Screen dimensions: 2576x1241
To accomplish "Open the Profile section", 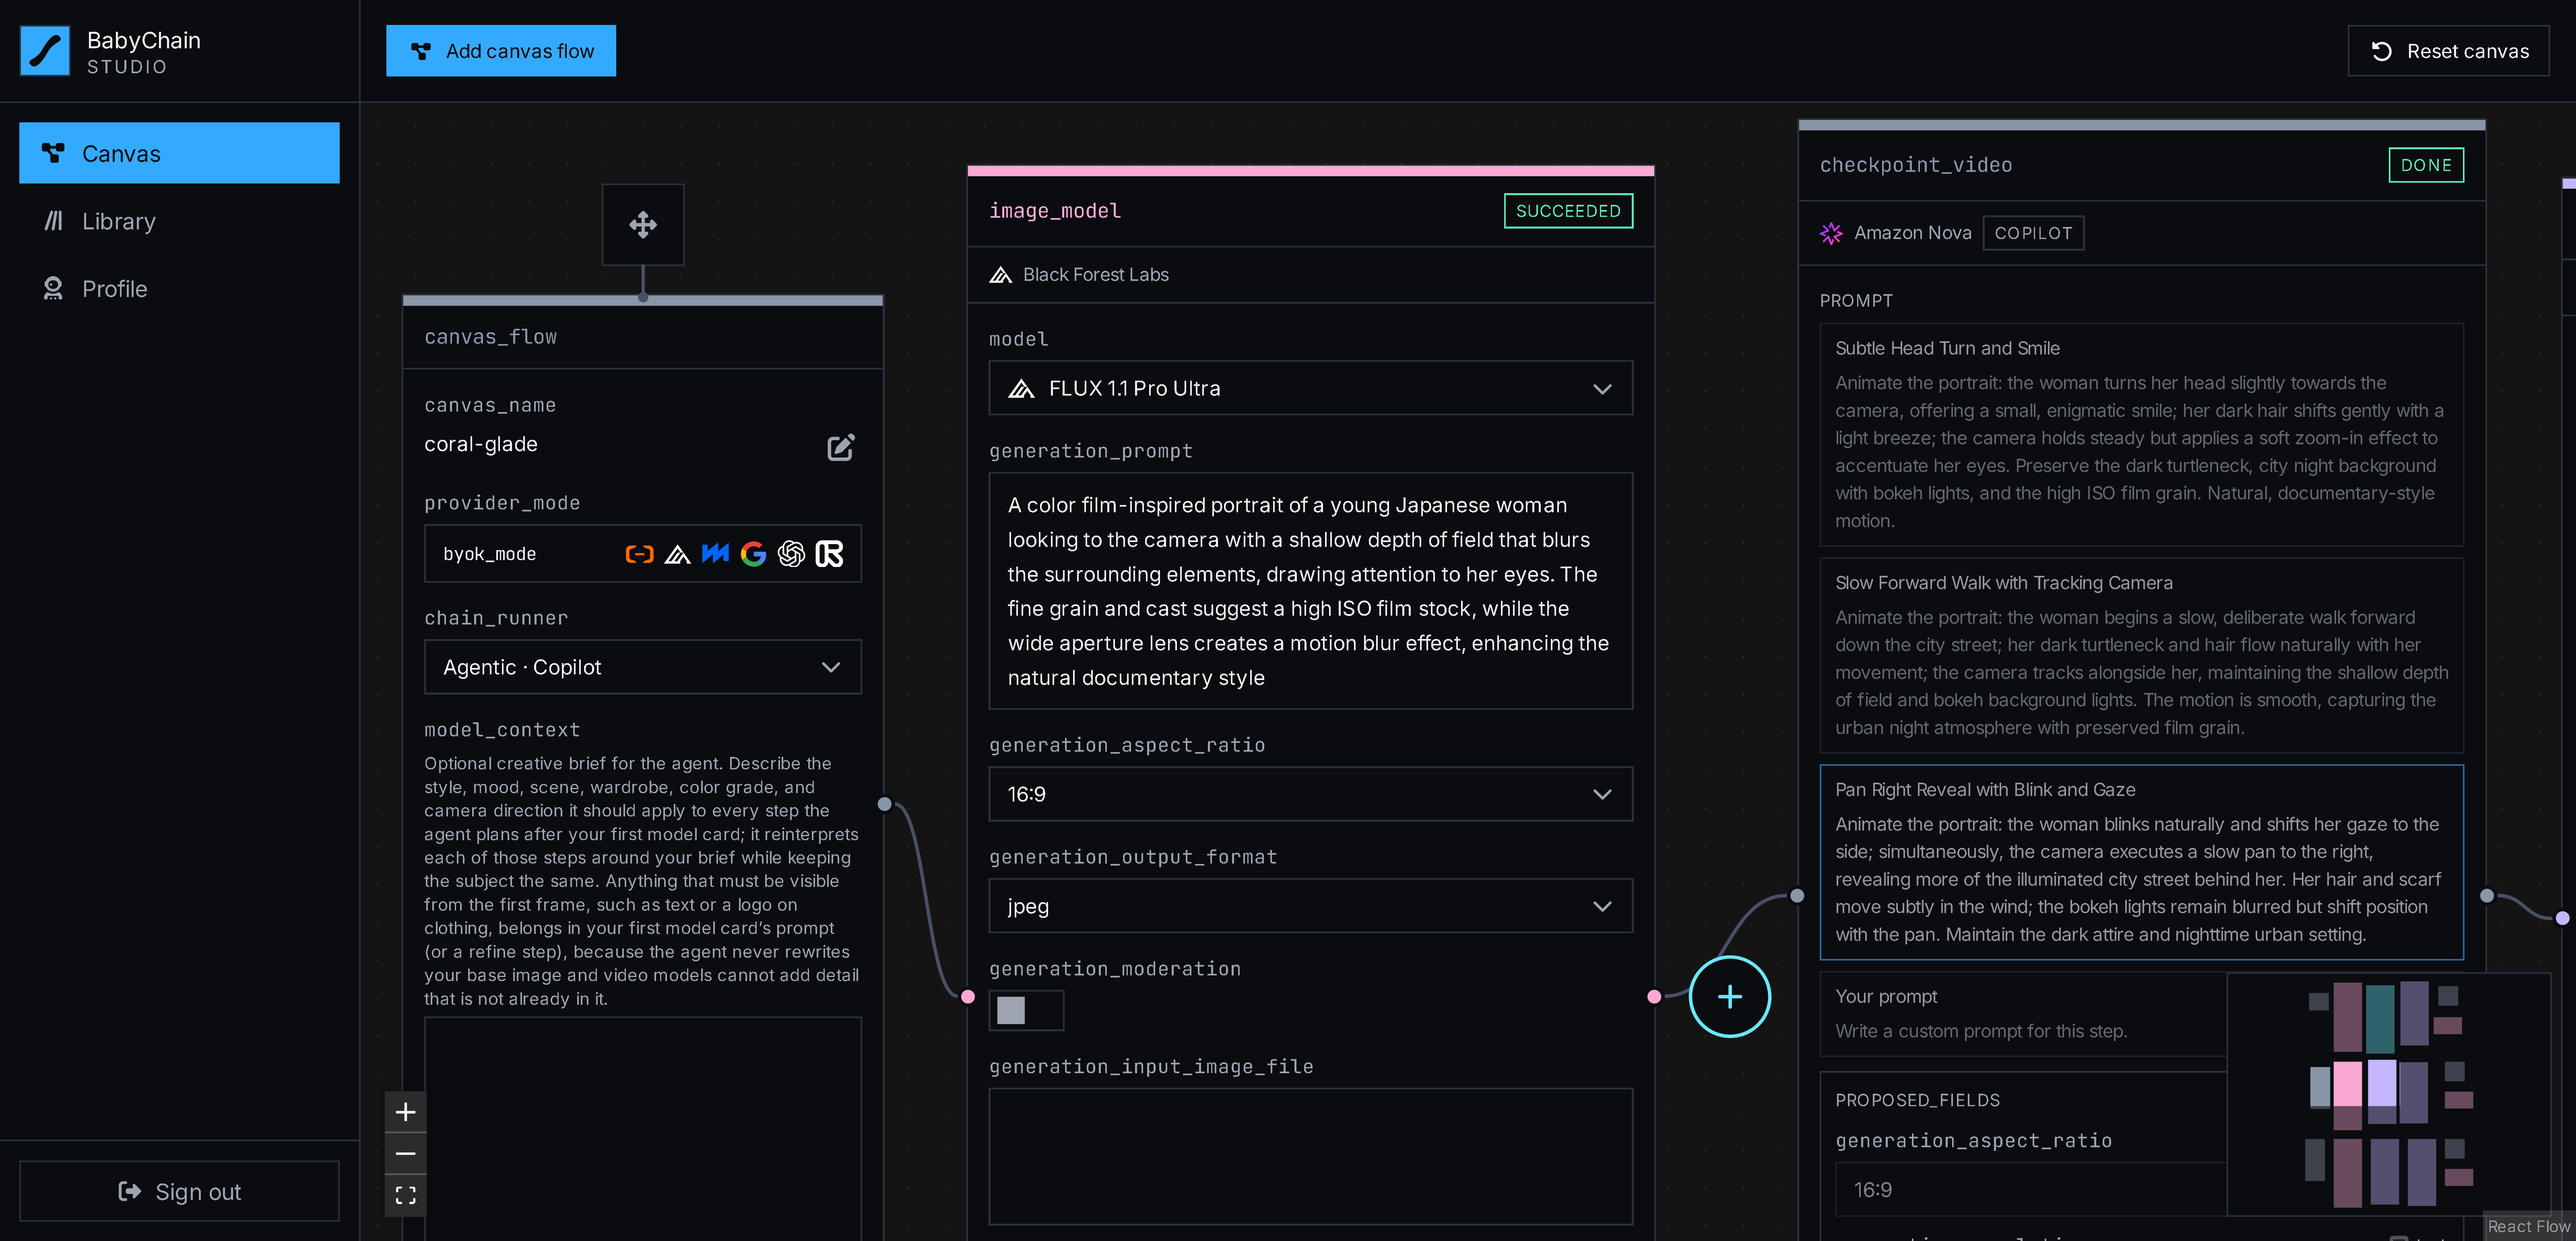I will (x=179, y=289).
